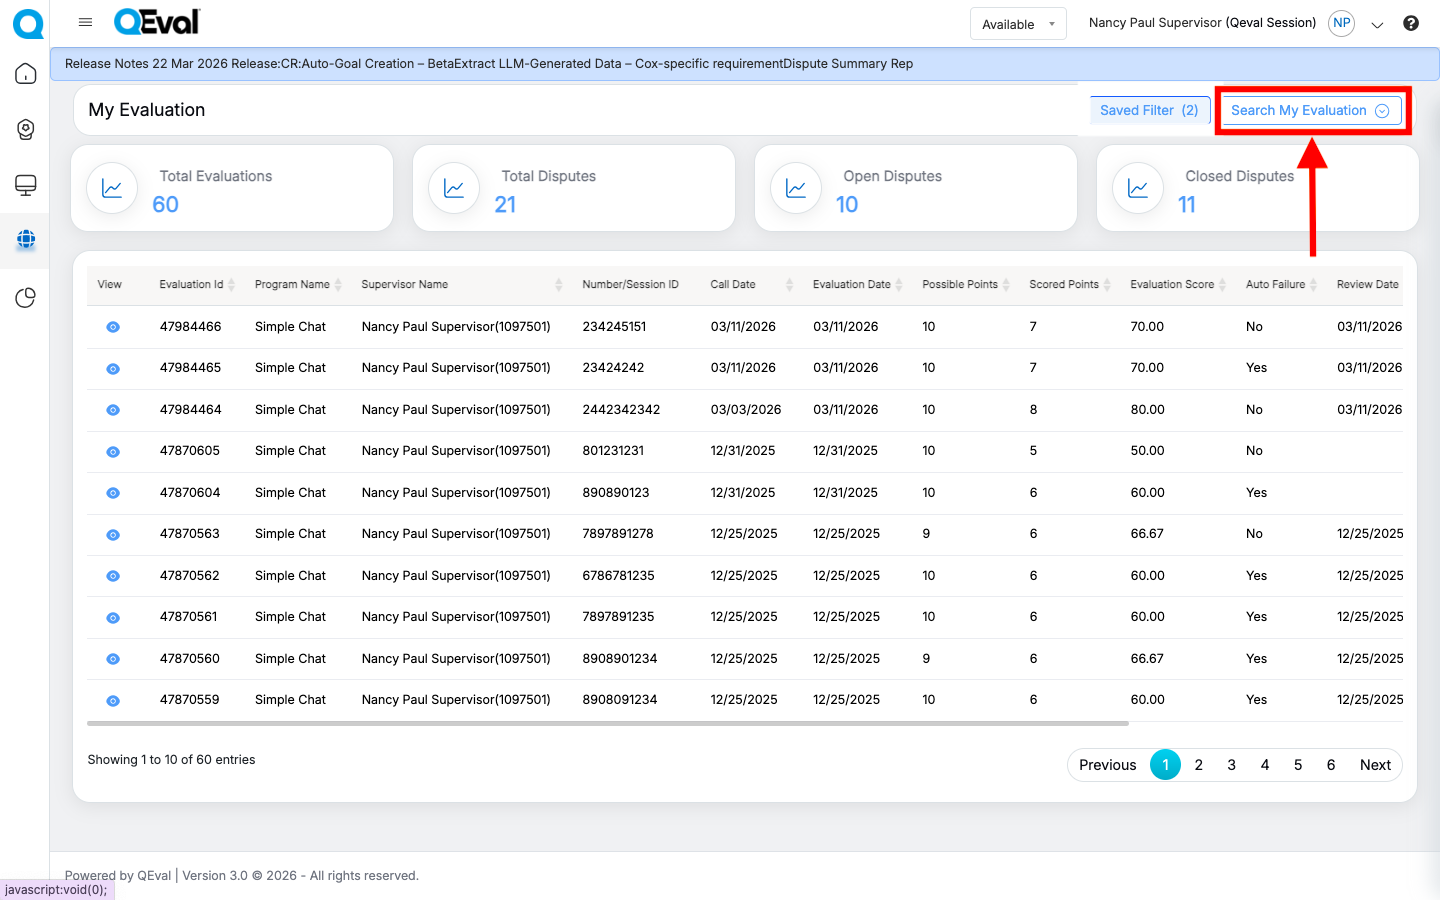Click the Total Evaluations chart icon
The width and height of the screenshot is (1440, 900).
pyautogui.click(x=112, y=188)
